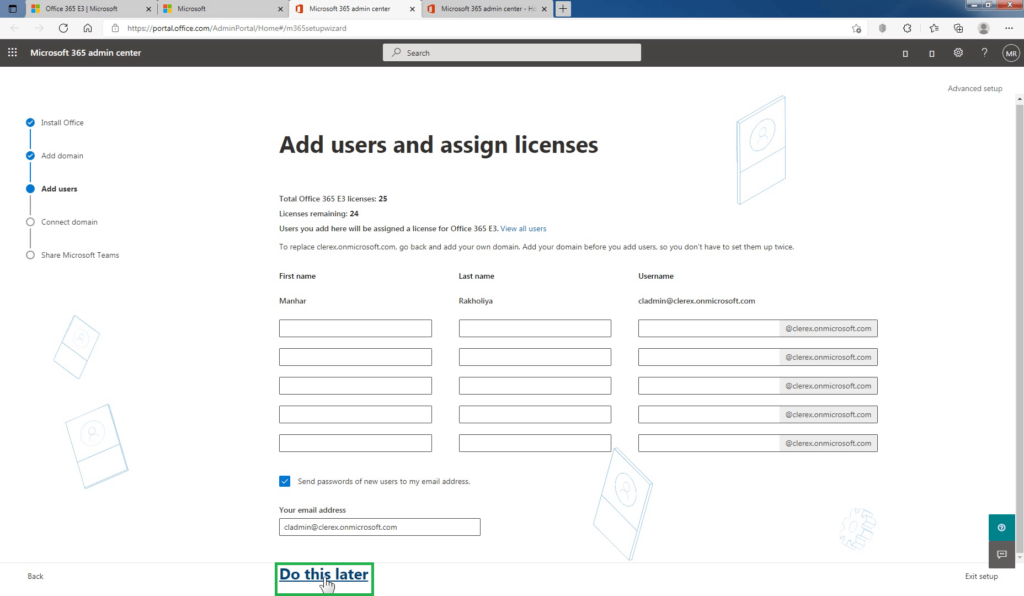Close the active Microsoft 365 admin center tab
The image size is (1024, 596).
pos(412,9)
